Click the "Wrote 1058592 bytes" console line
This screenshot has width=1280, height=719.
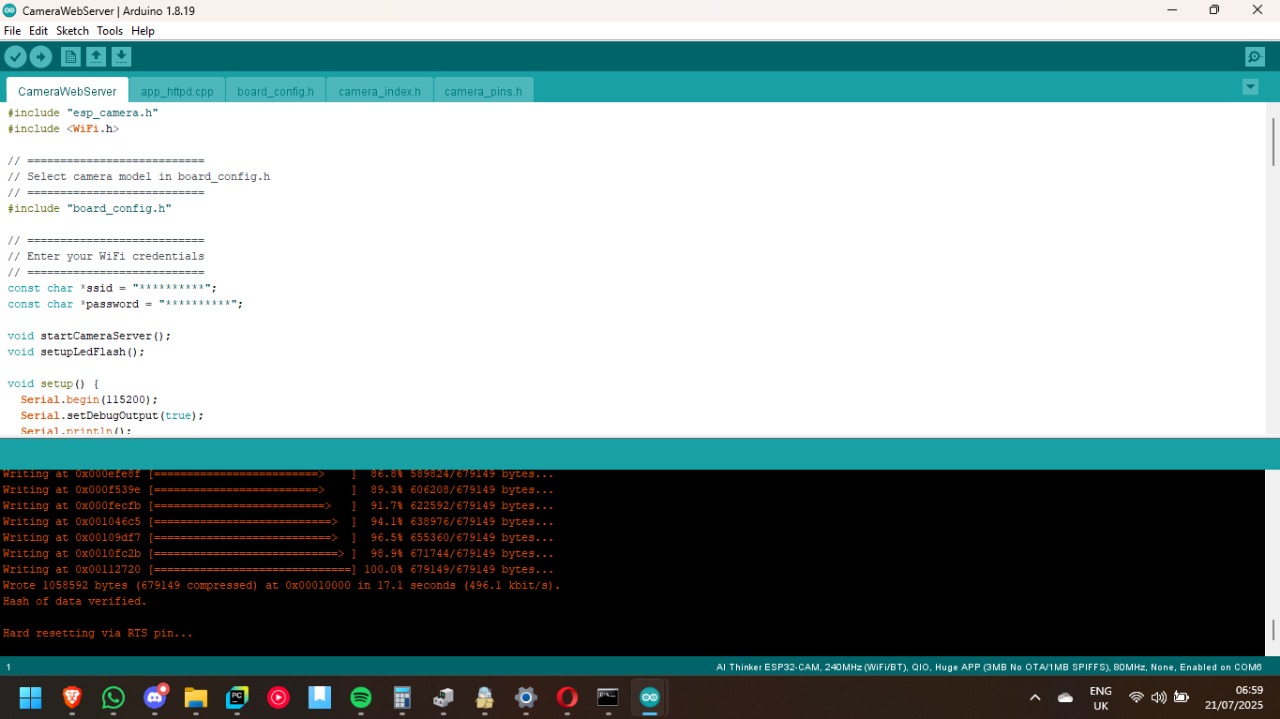pos(281,586)
